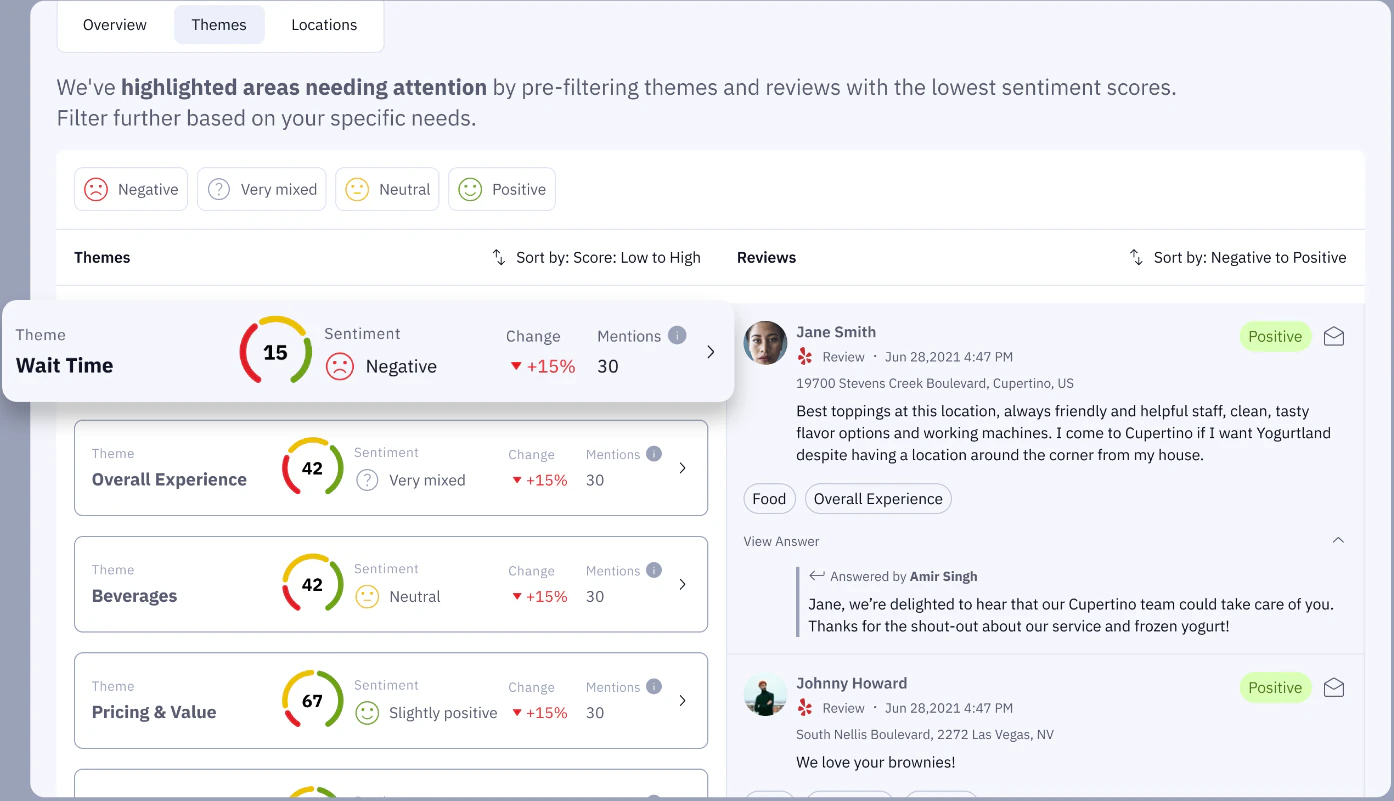This screenshot has height=801, width=1394.
Task: Click Yelp icon in Jane Smith's review
Action: tap(805, 356)
